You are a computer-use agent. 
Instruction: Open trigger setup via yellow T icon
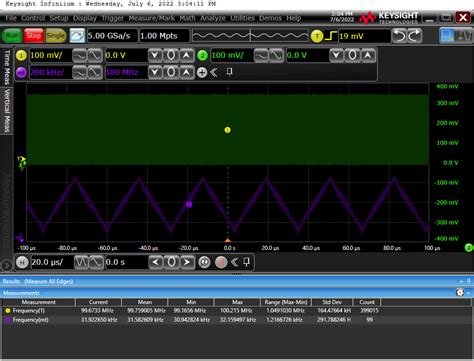click(x=317, y=36)
